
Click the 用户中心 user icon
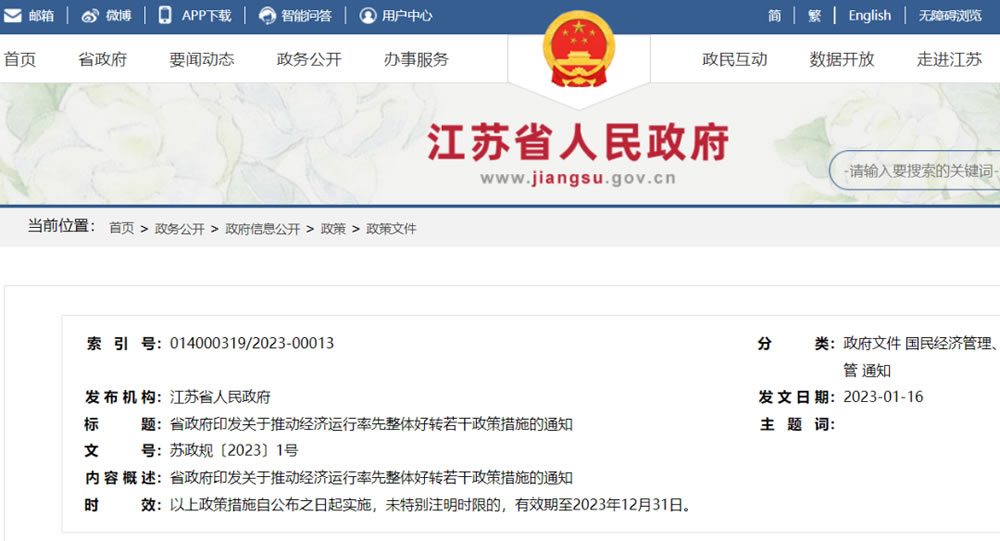[x=368, y=15]
